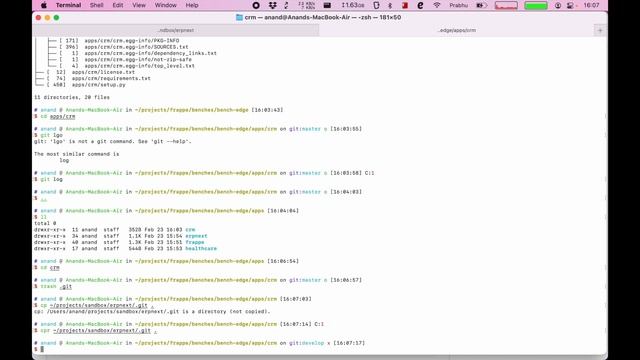
Task: Click the green bar graph in menu bar
Action: click(x=536, y=5)
